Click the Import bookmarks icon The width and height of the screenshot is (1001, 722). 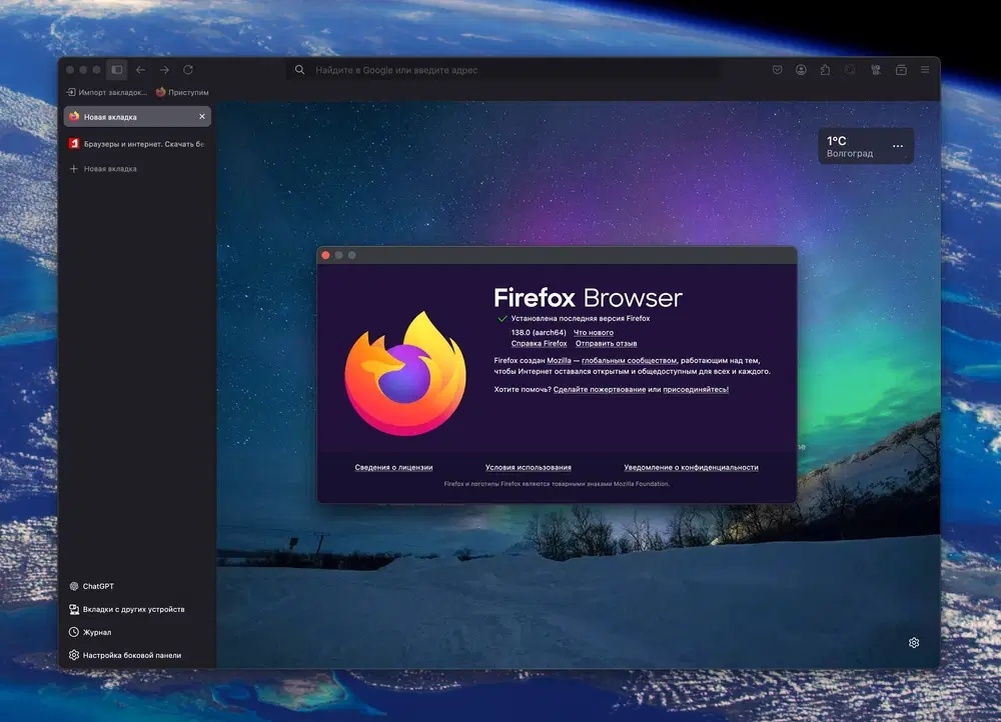tap(71, 92)
